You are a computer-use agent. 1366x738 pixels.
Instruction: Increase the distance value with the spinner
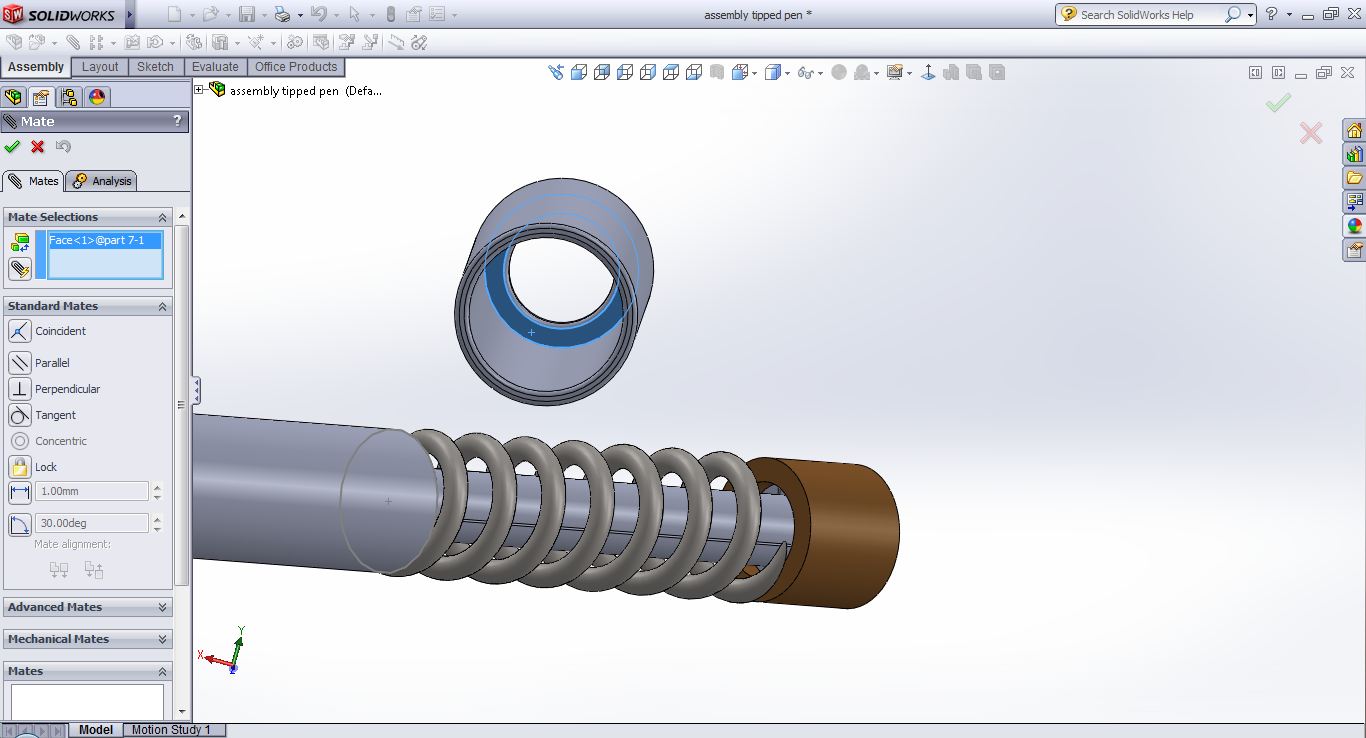(x=157, y=487)
